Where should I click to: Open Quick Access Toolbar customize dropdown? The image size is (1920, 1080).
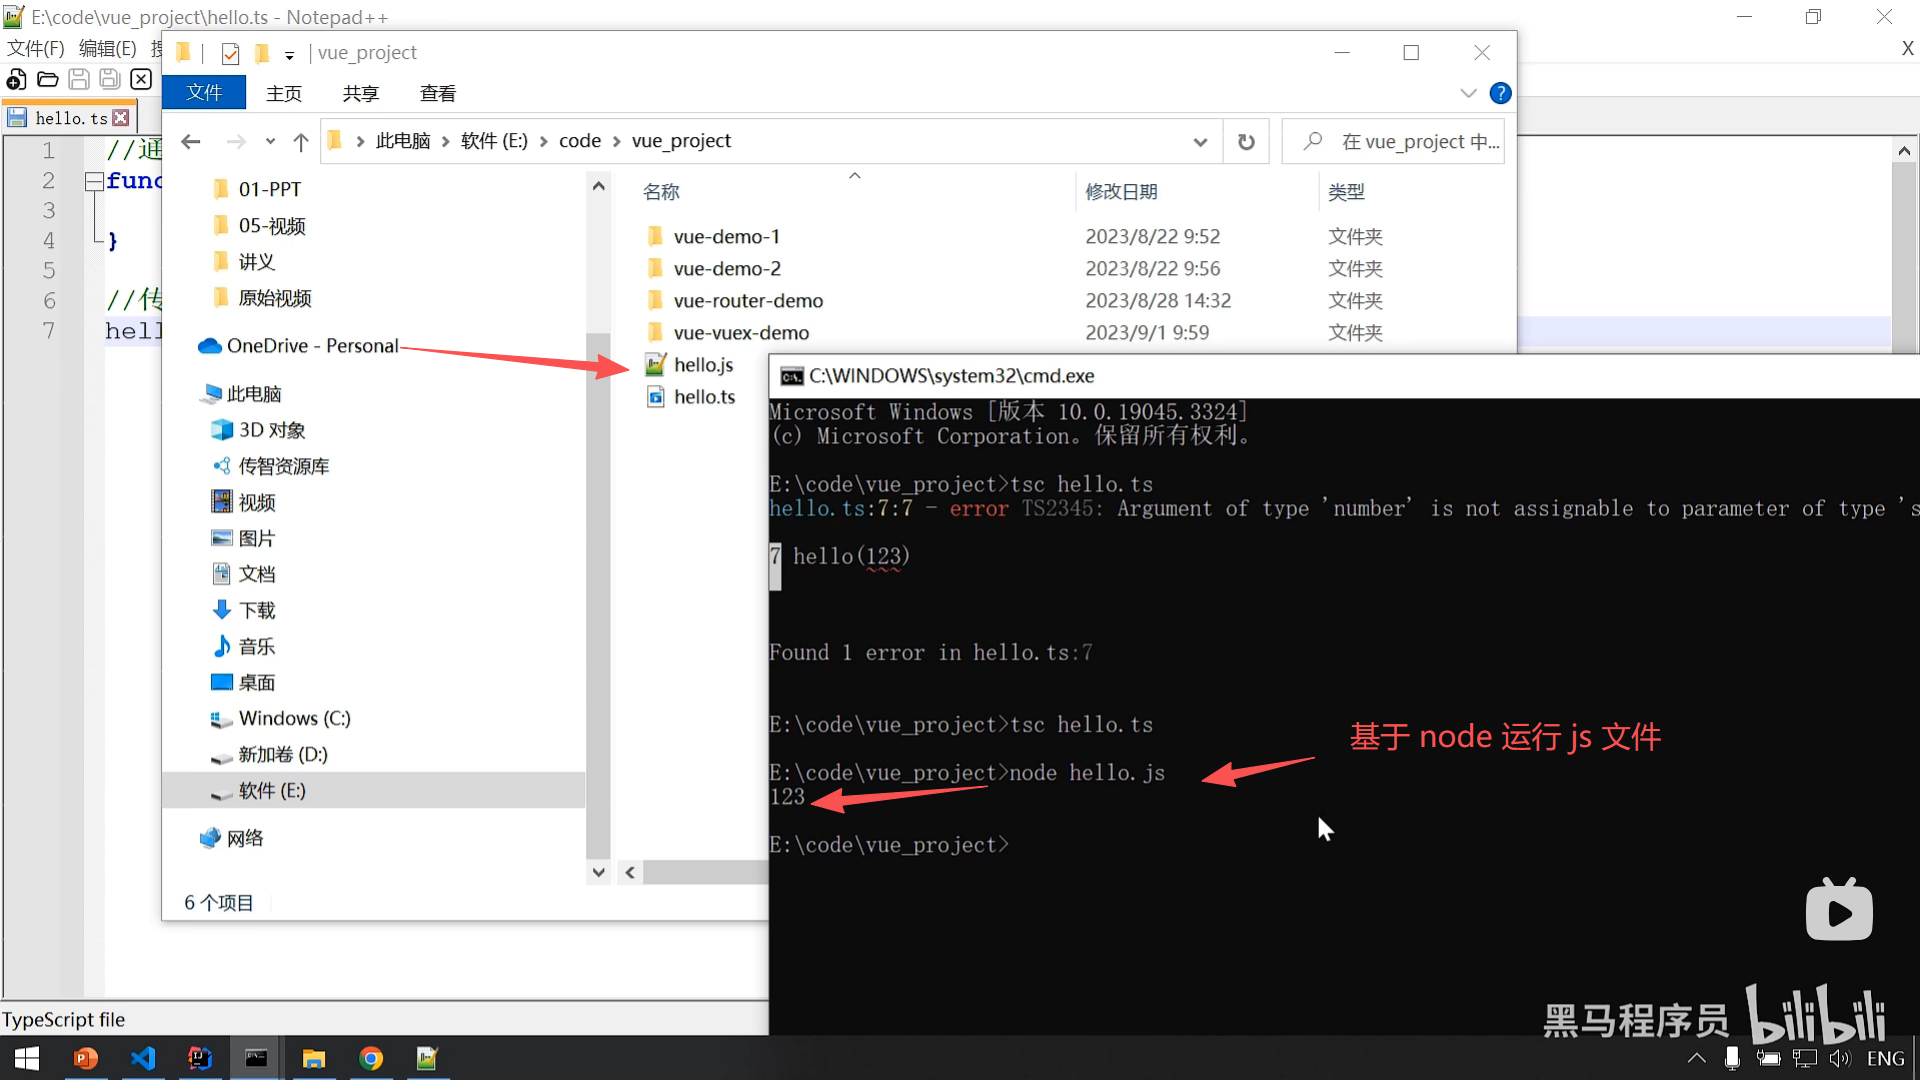[289, 55]
